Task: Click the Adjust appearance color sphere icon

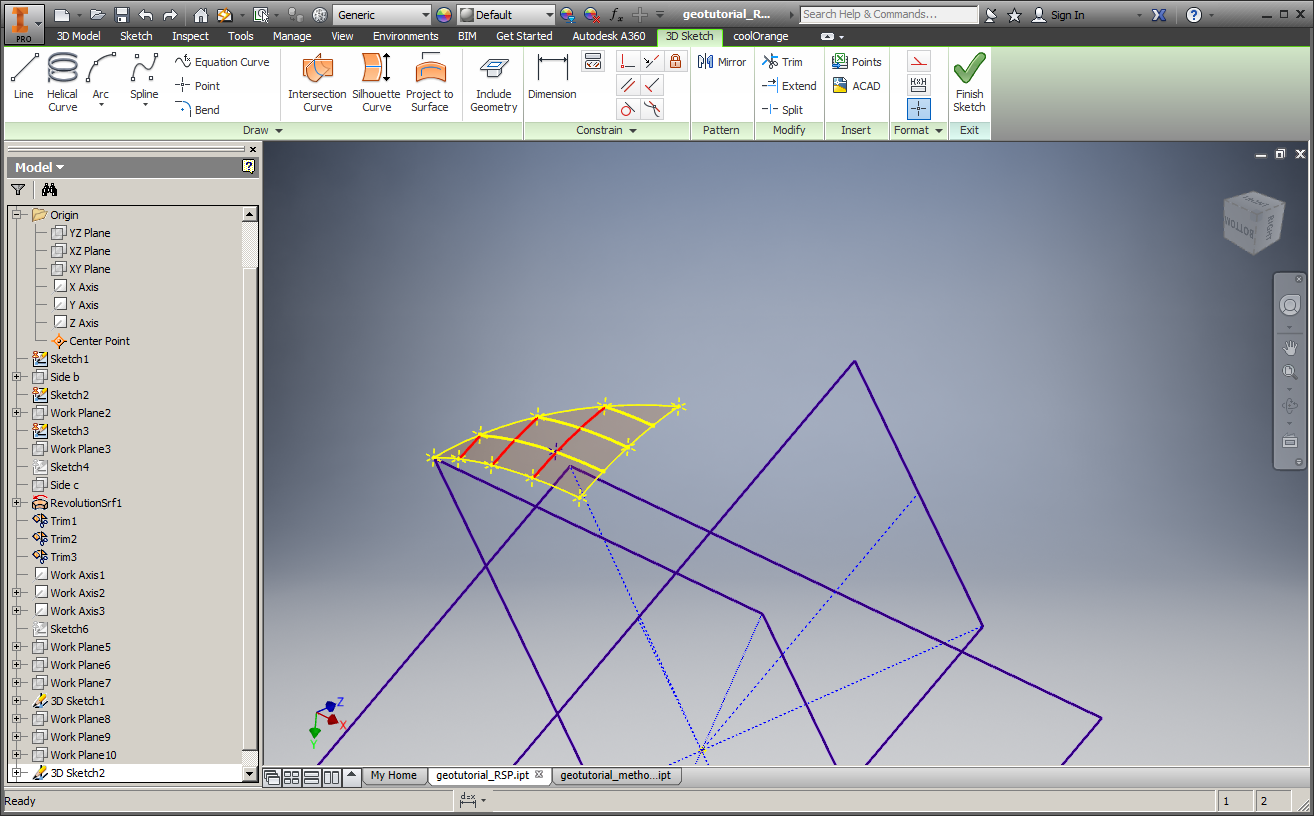Action: [567, 15]
